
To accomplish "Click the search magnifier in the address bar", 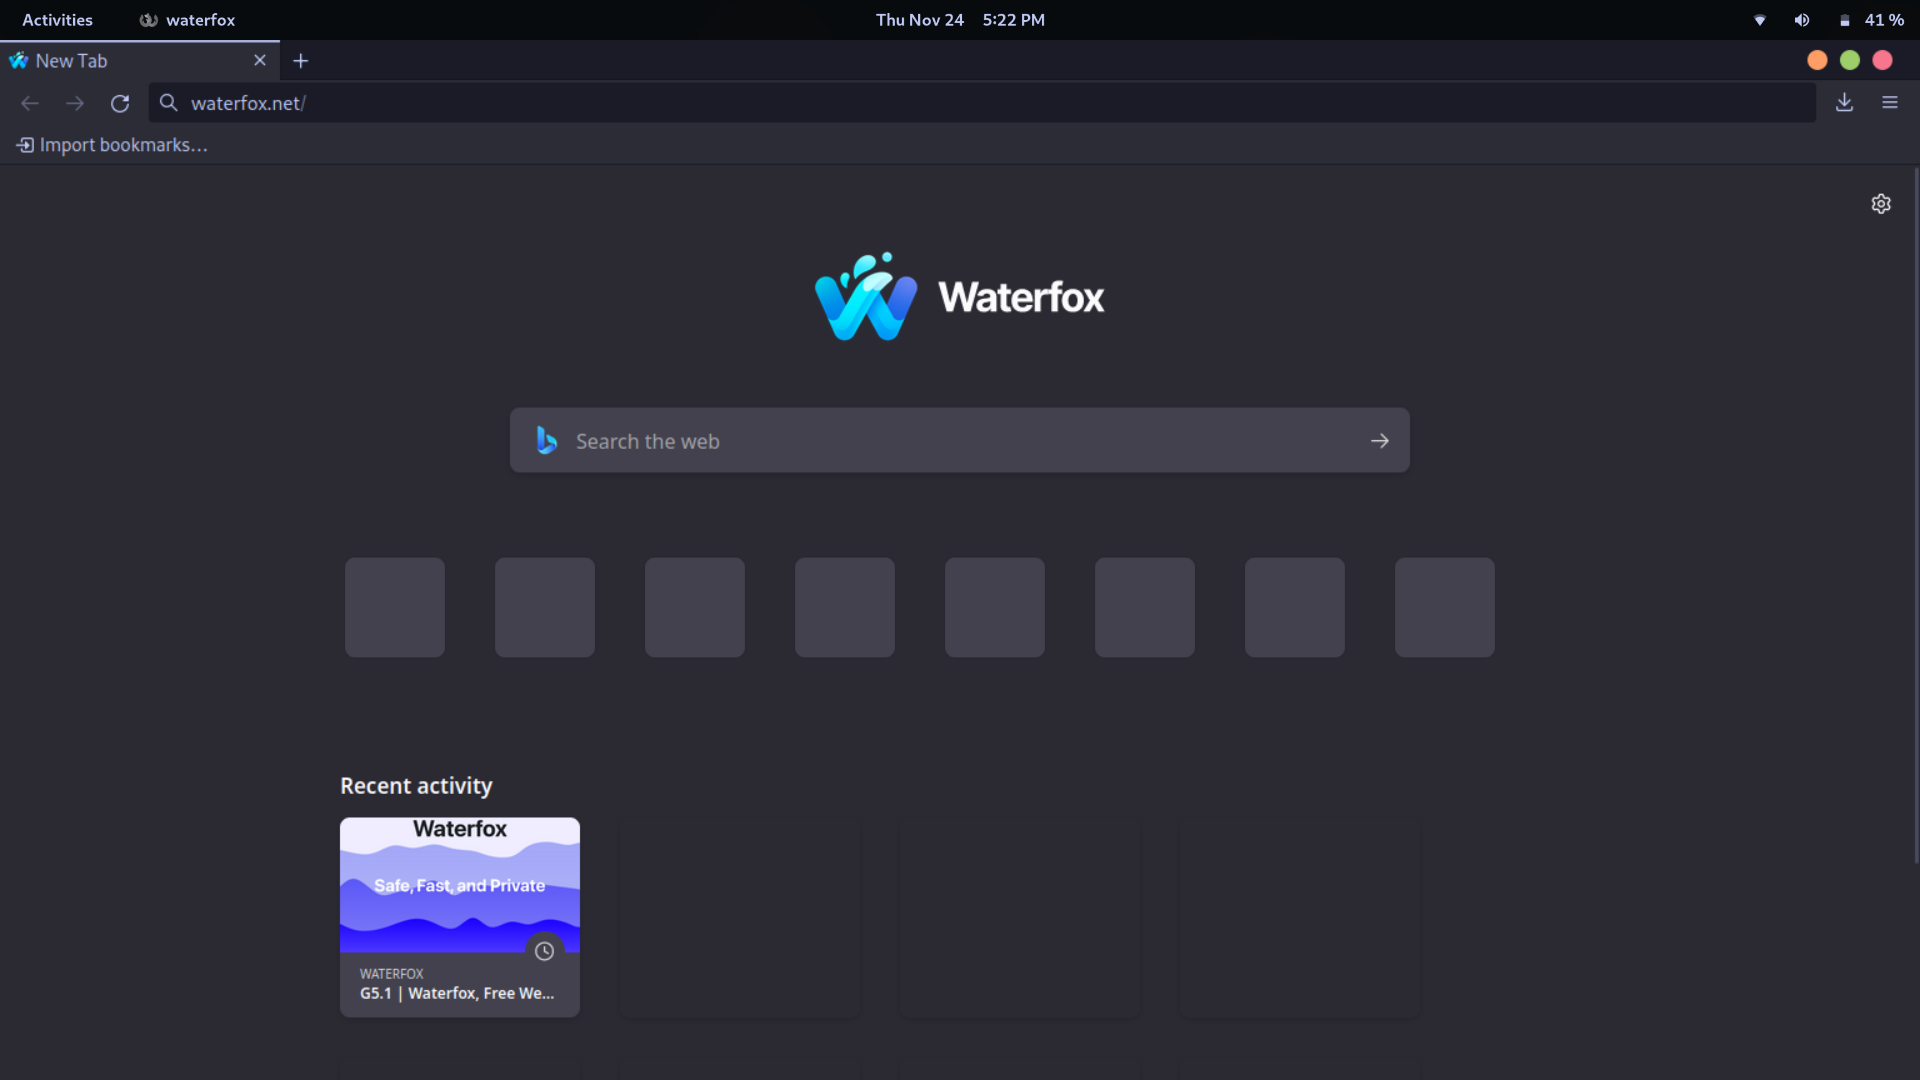I will 168,103.
